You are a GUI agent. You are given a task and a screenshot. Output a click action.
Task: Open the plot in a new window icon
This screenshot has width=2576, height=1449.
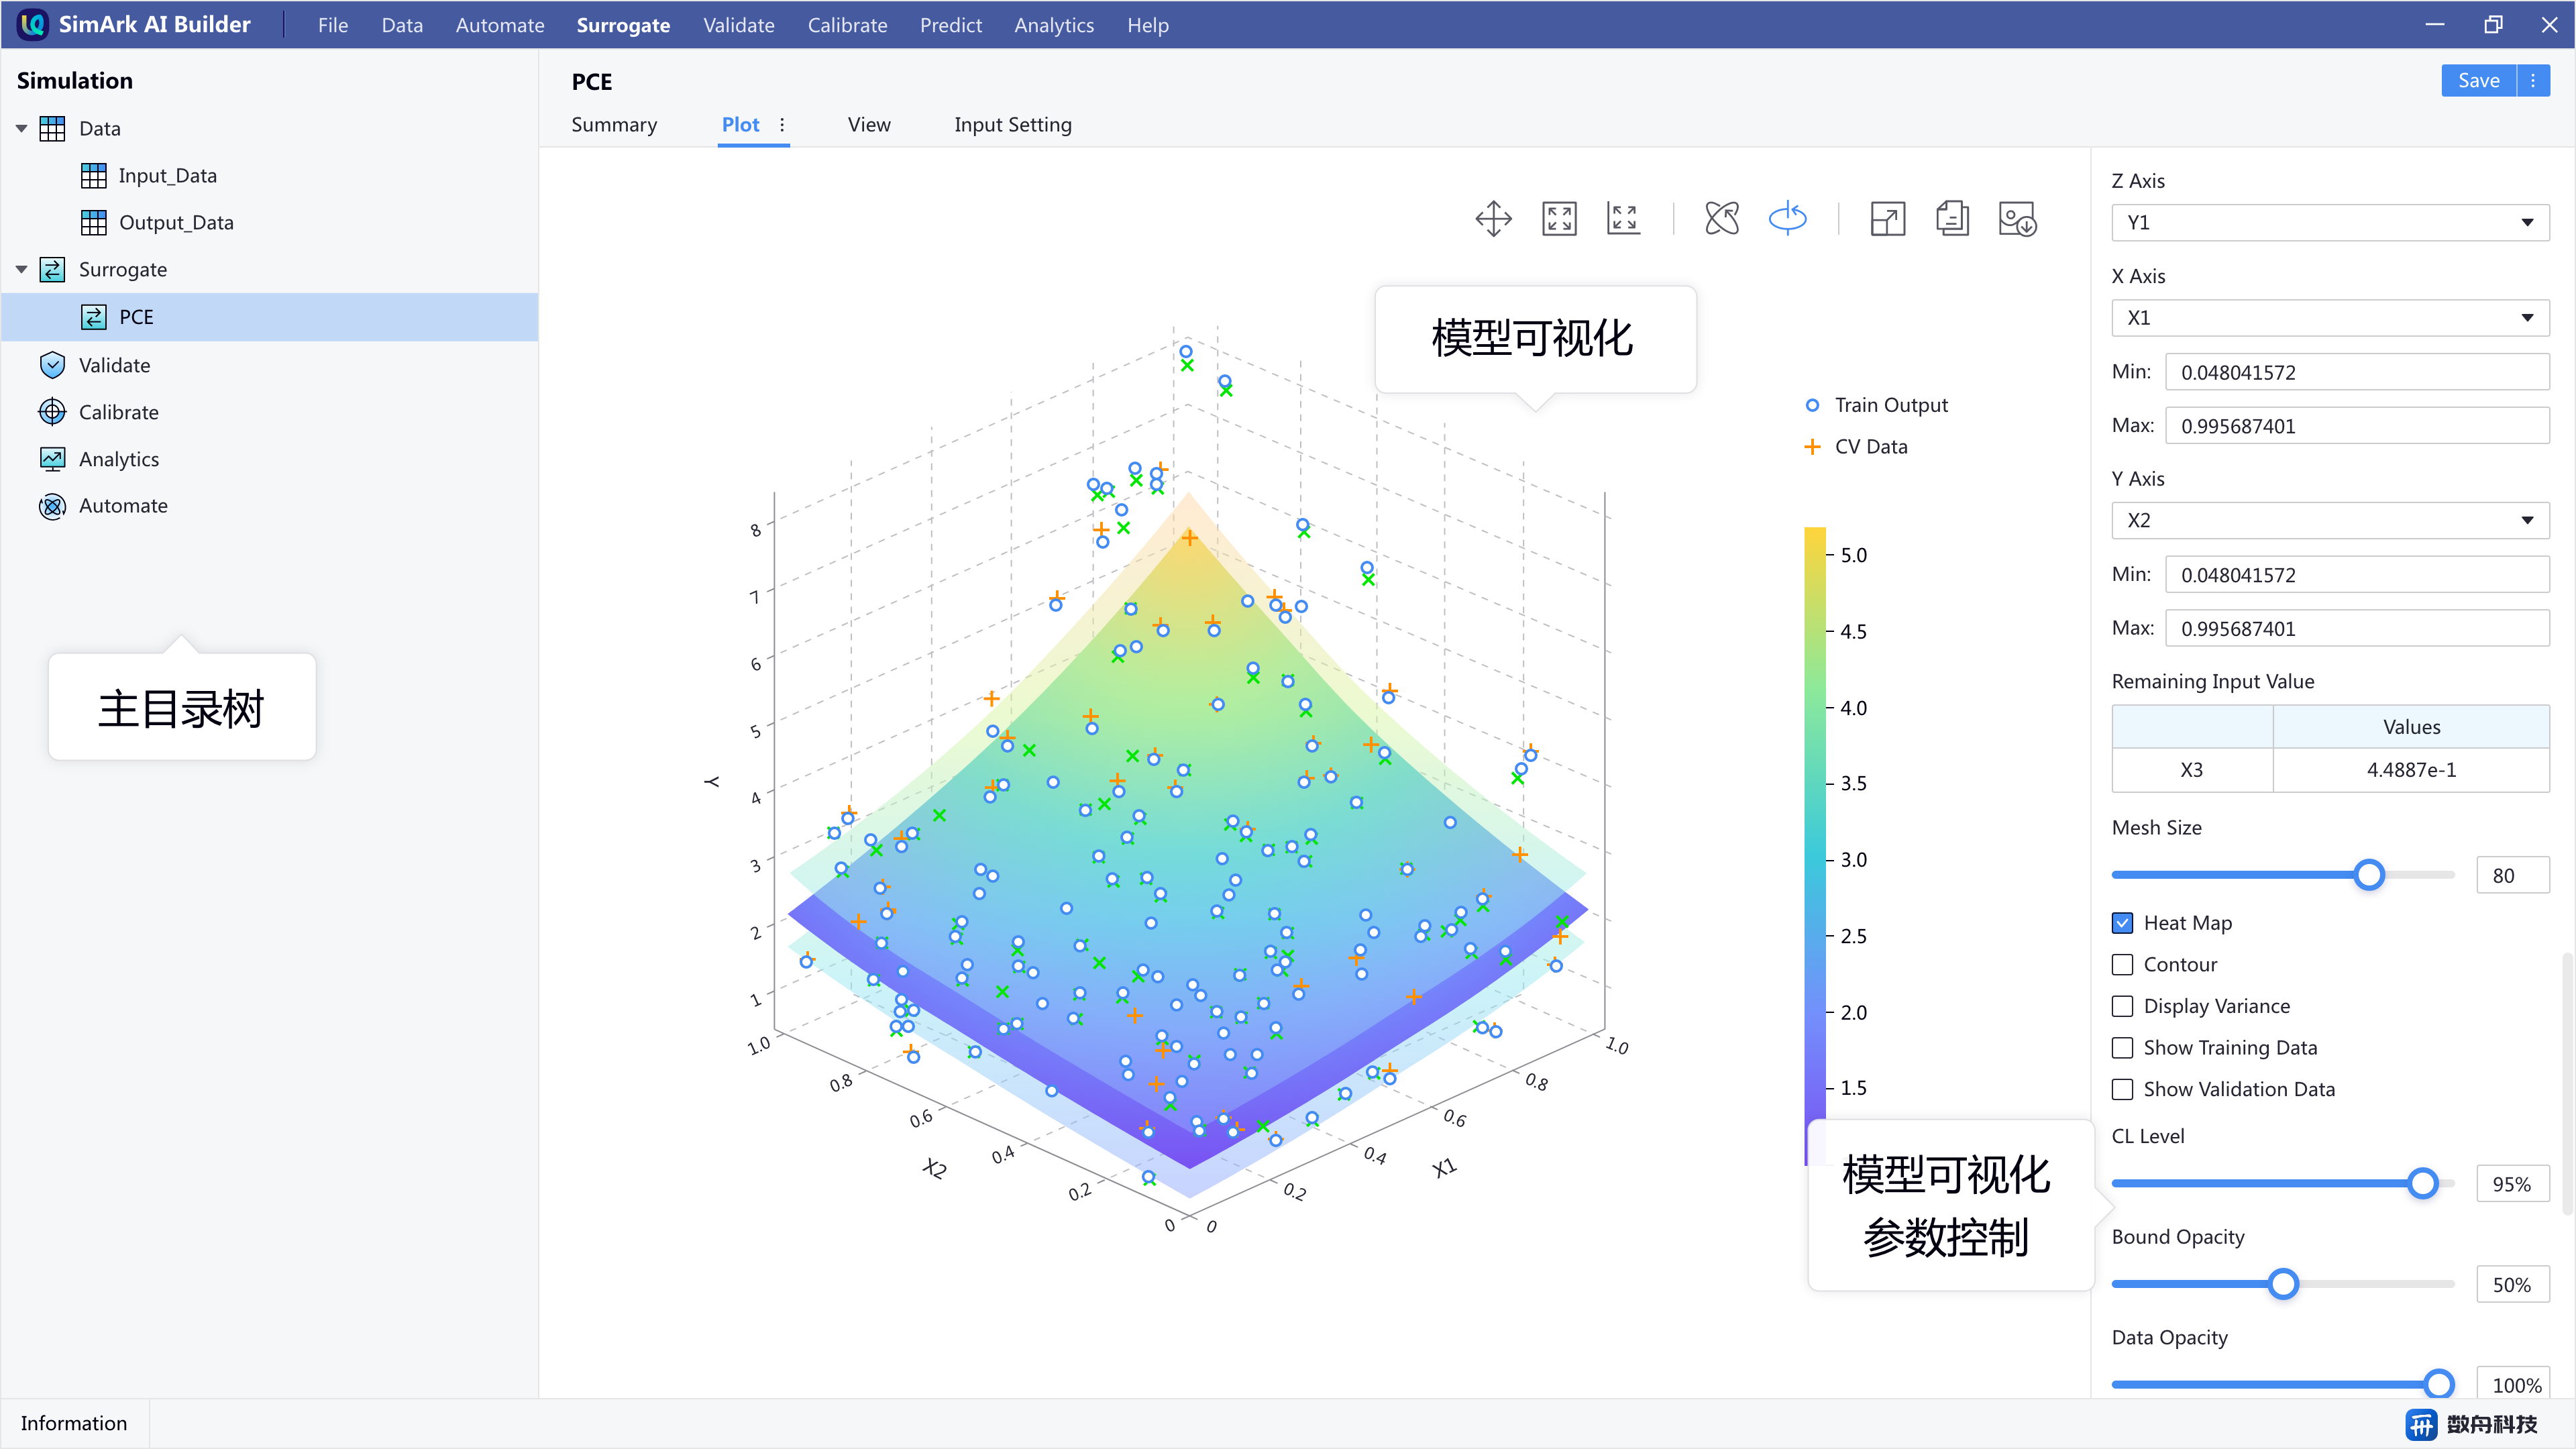pyautogui.click(x=1887, y=219)
